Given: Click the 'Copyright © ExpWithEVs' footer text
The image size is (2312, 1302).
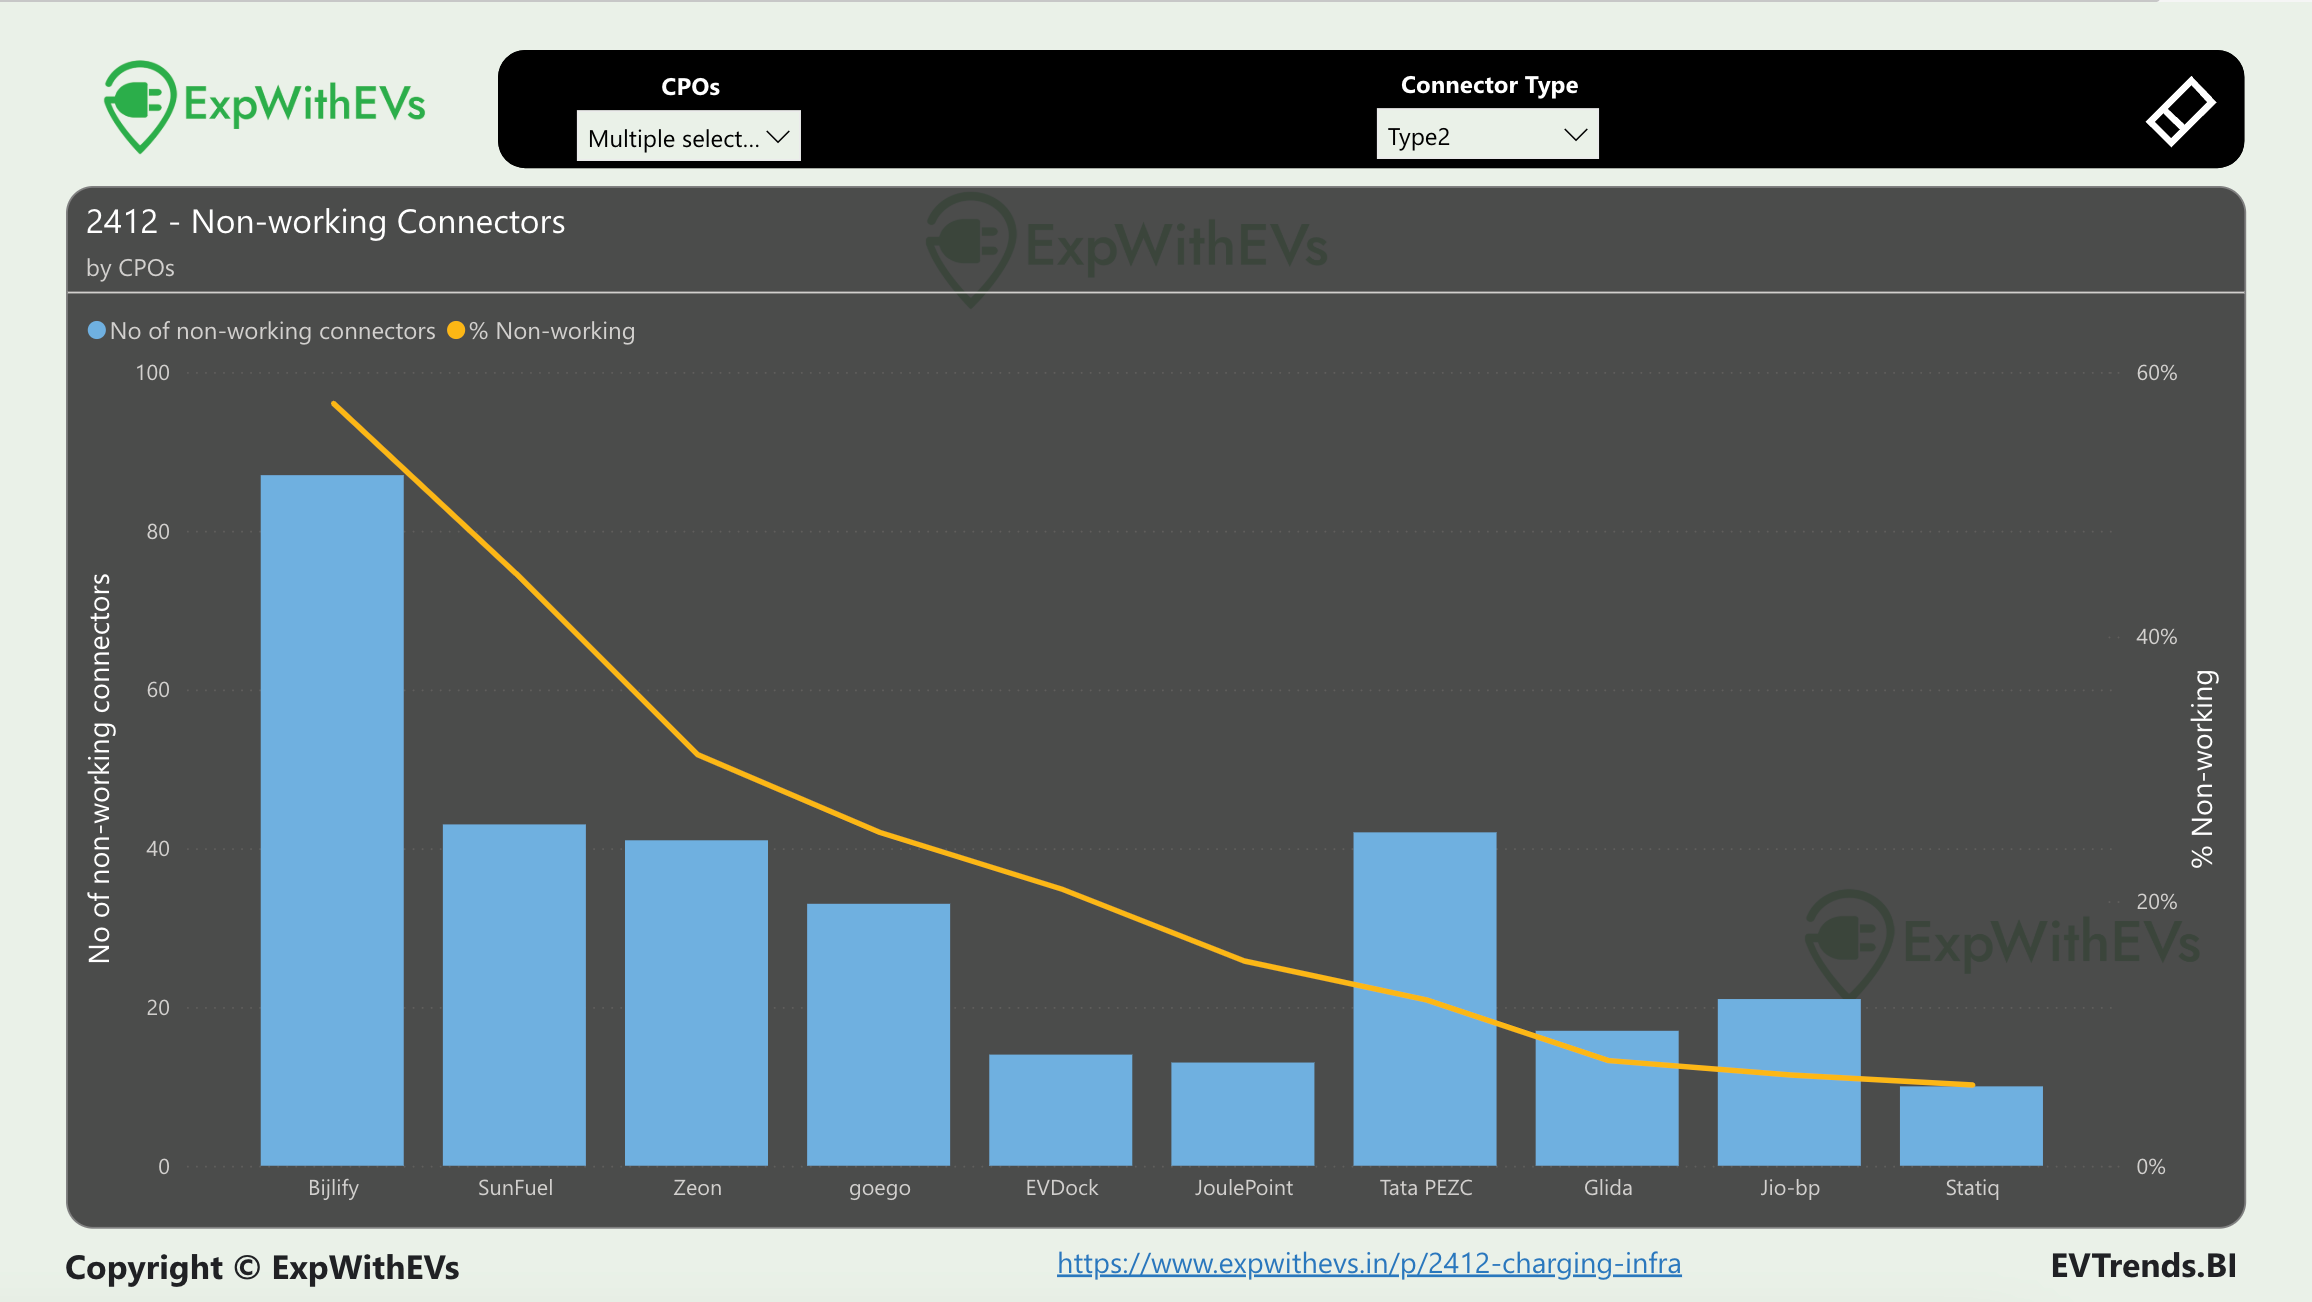Looking at the screenshot, I should 262,1267.
